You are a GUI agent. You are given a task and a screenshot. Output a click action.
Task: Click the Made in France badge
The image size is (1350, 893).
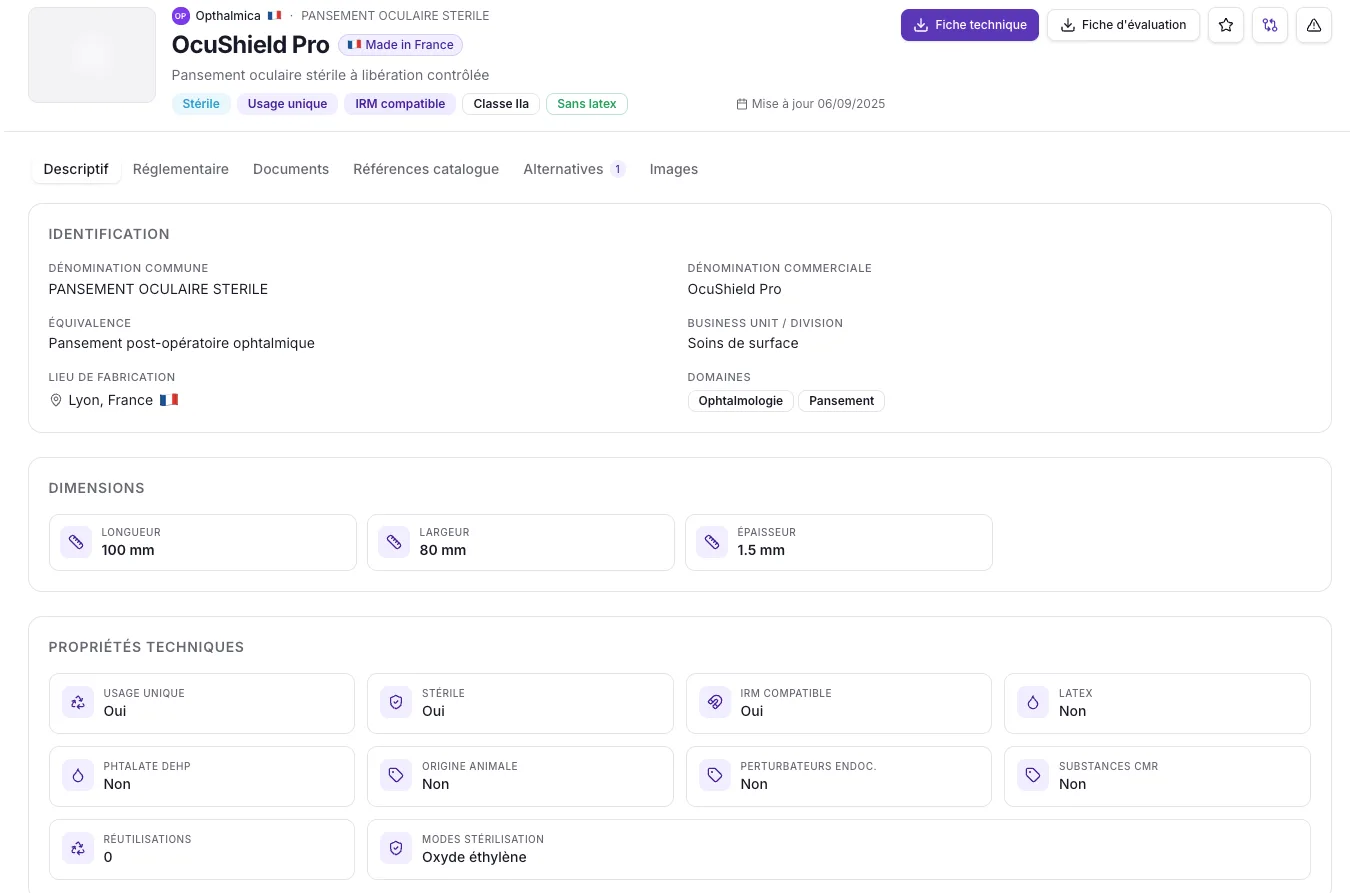[x=400, y=45]
